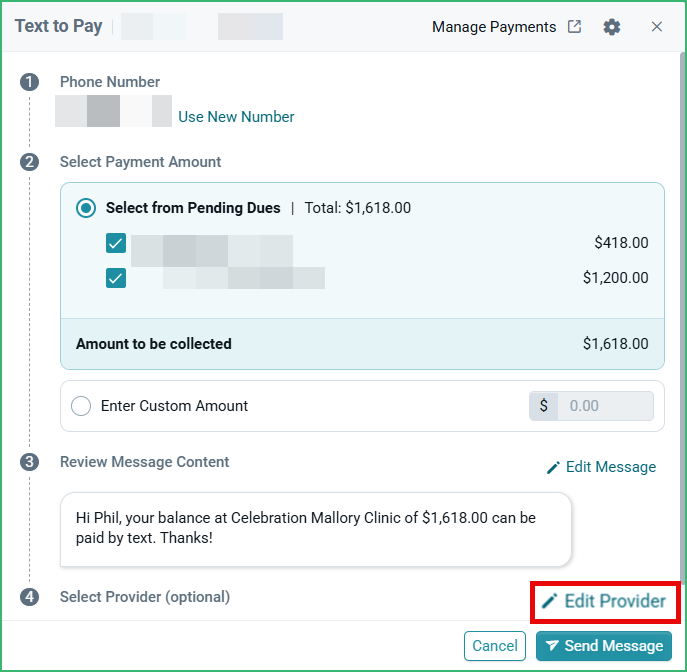Click the custom amount dollar input field

pyautogui.click(x=605, y=406)
